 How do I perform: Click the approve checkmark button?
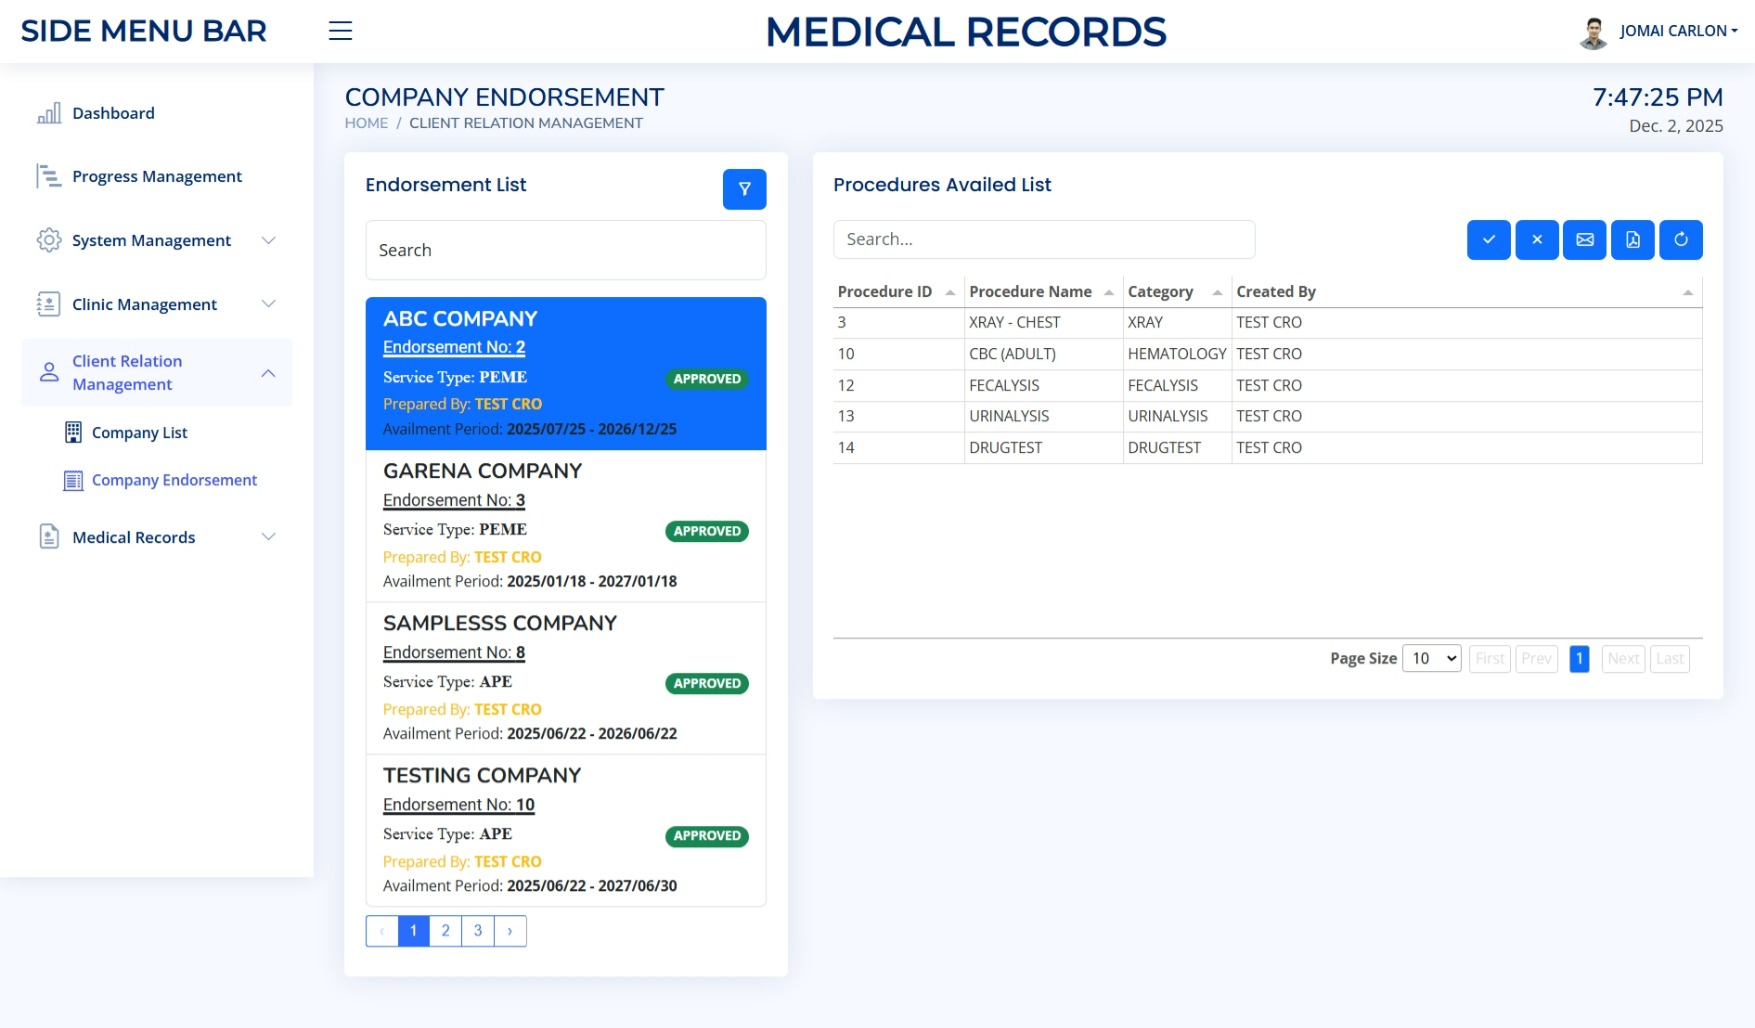(1488, 240)
